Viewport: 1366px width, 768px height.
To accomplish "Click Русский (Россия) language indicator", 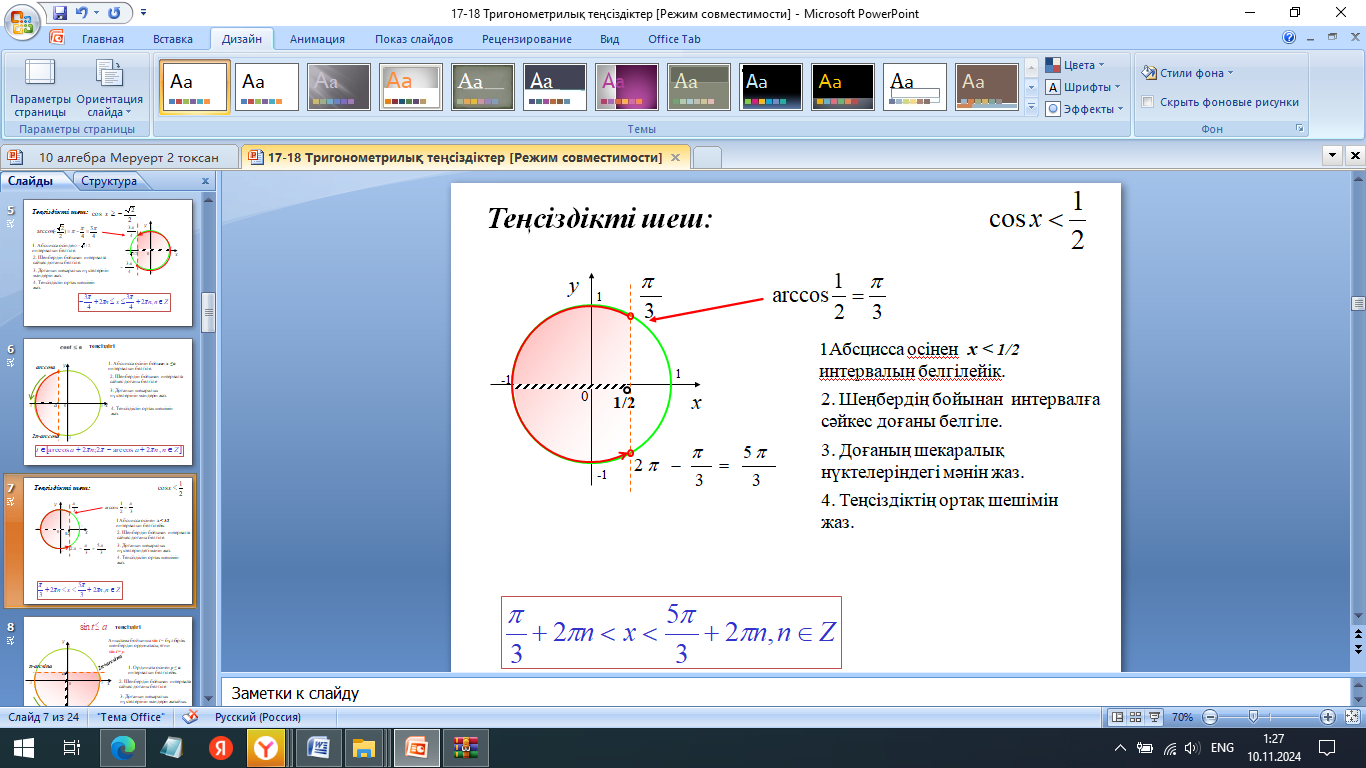I will pos(259,717).
